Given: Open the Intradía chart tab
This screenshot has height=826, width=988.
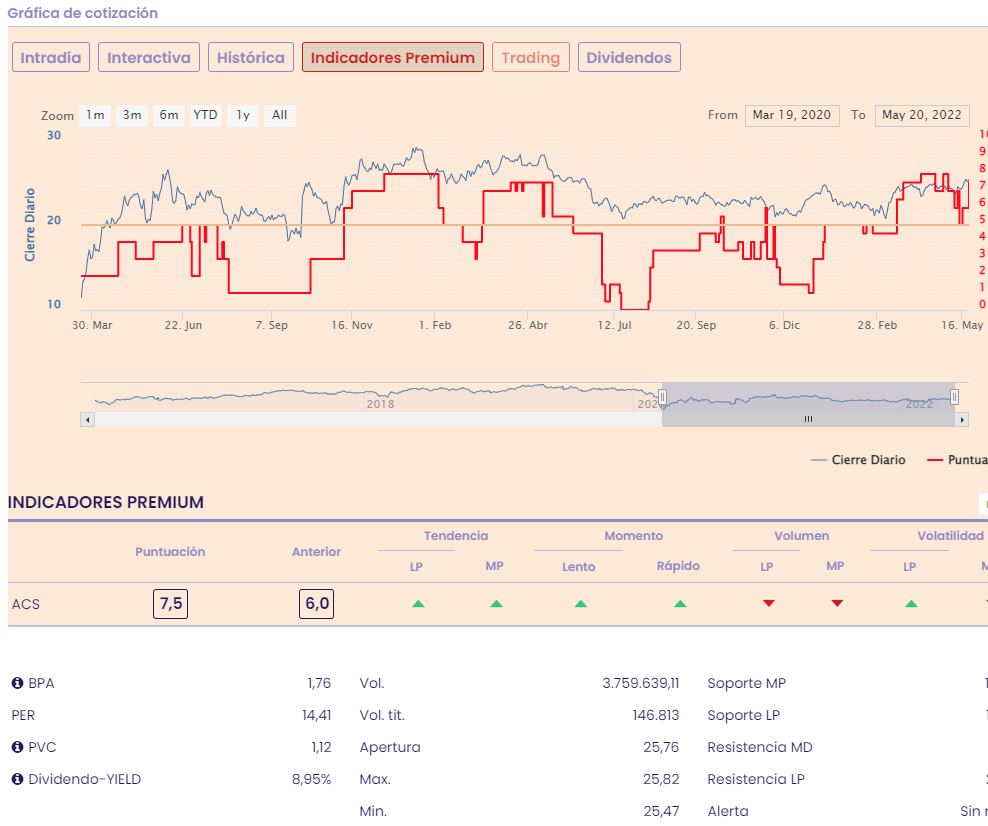Looking at the screenshot, I should [x=51, y=57].
